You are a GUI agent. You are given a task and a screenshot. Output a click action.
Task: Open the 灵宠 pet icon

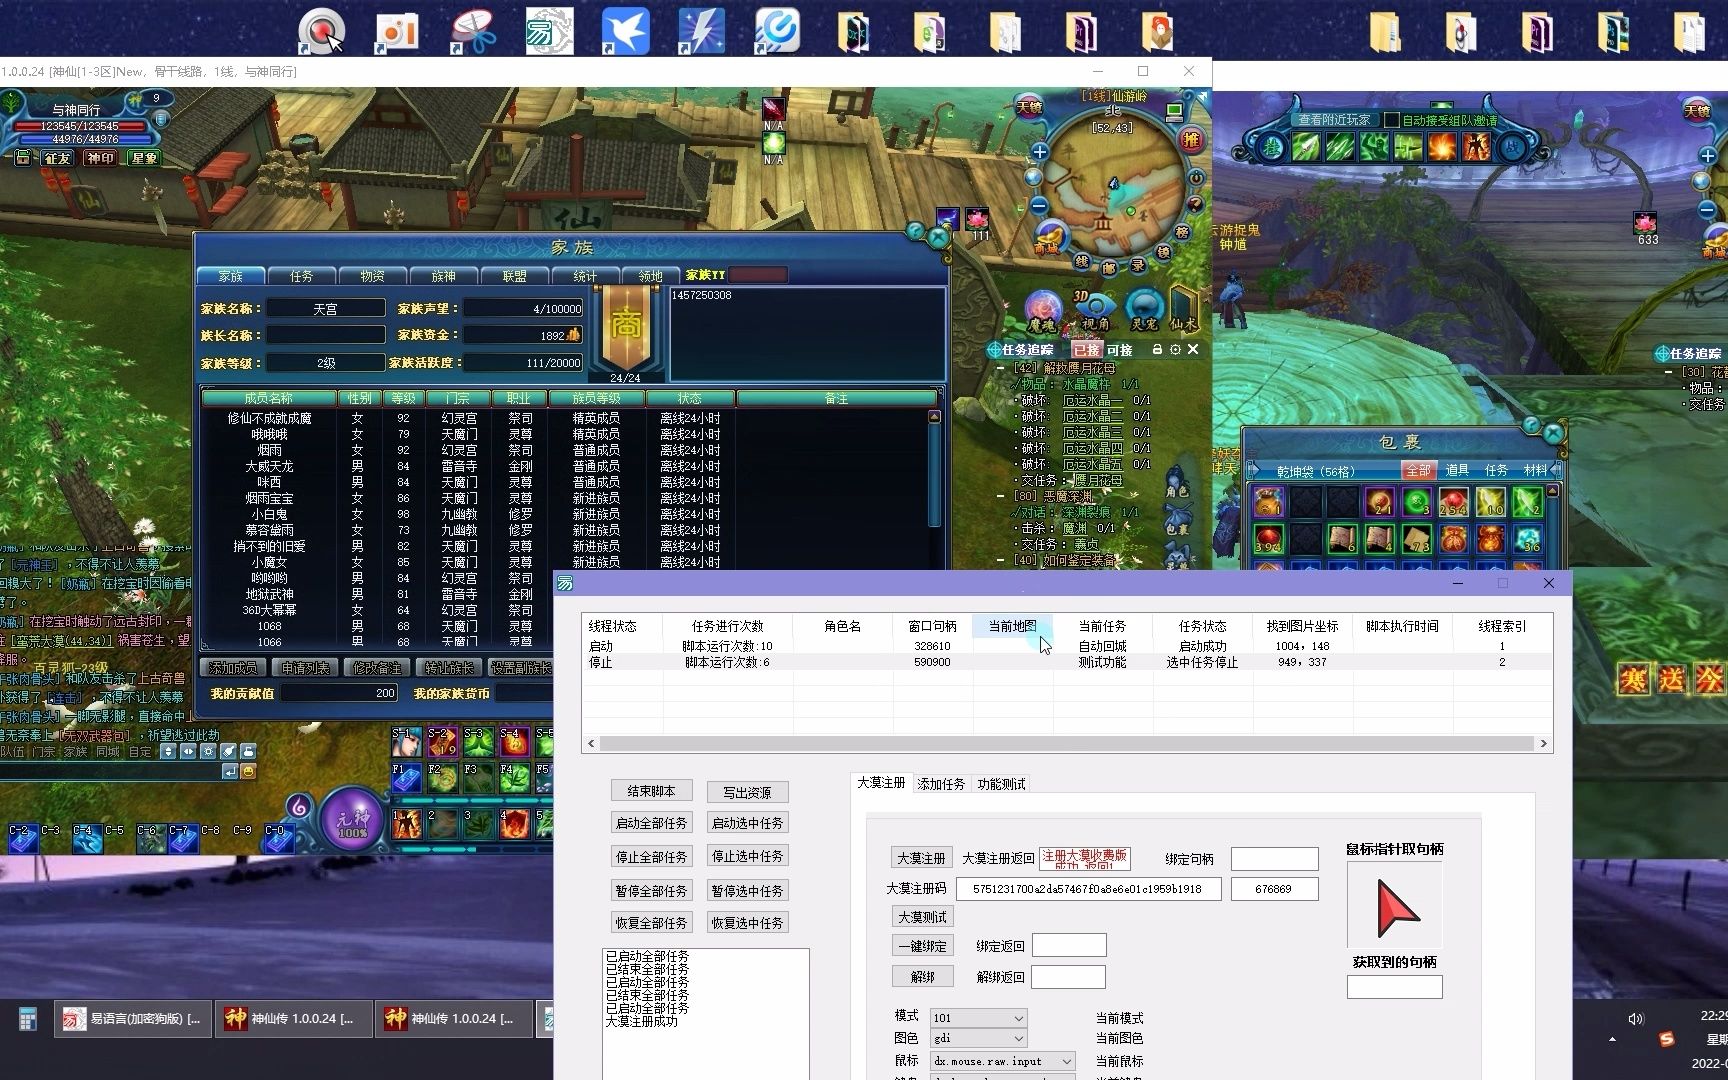1144,311
